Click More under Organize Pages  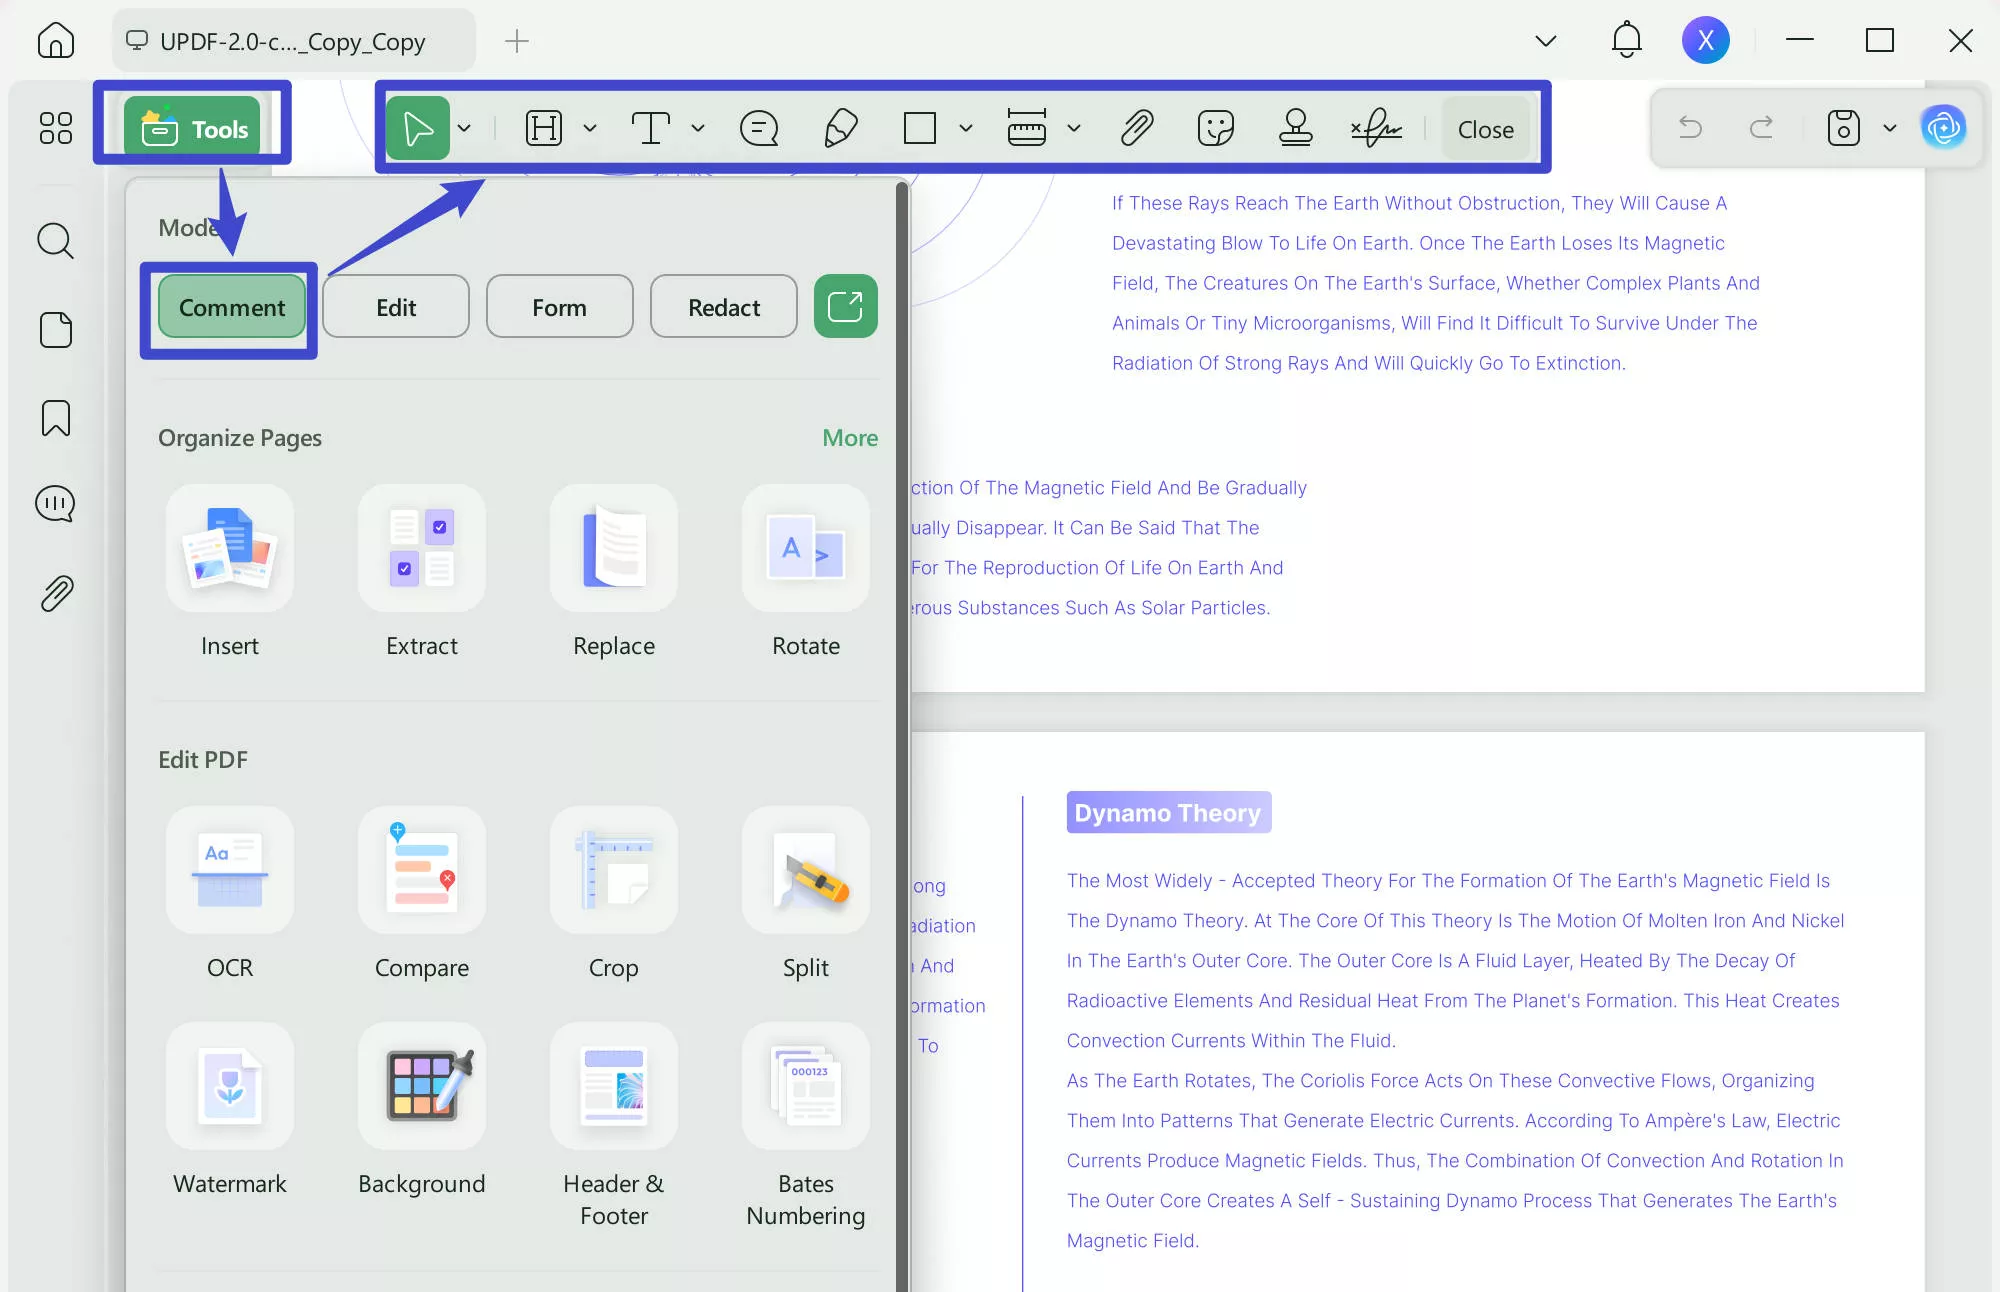click(849, 437)
